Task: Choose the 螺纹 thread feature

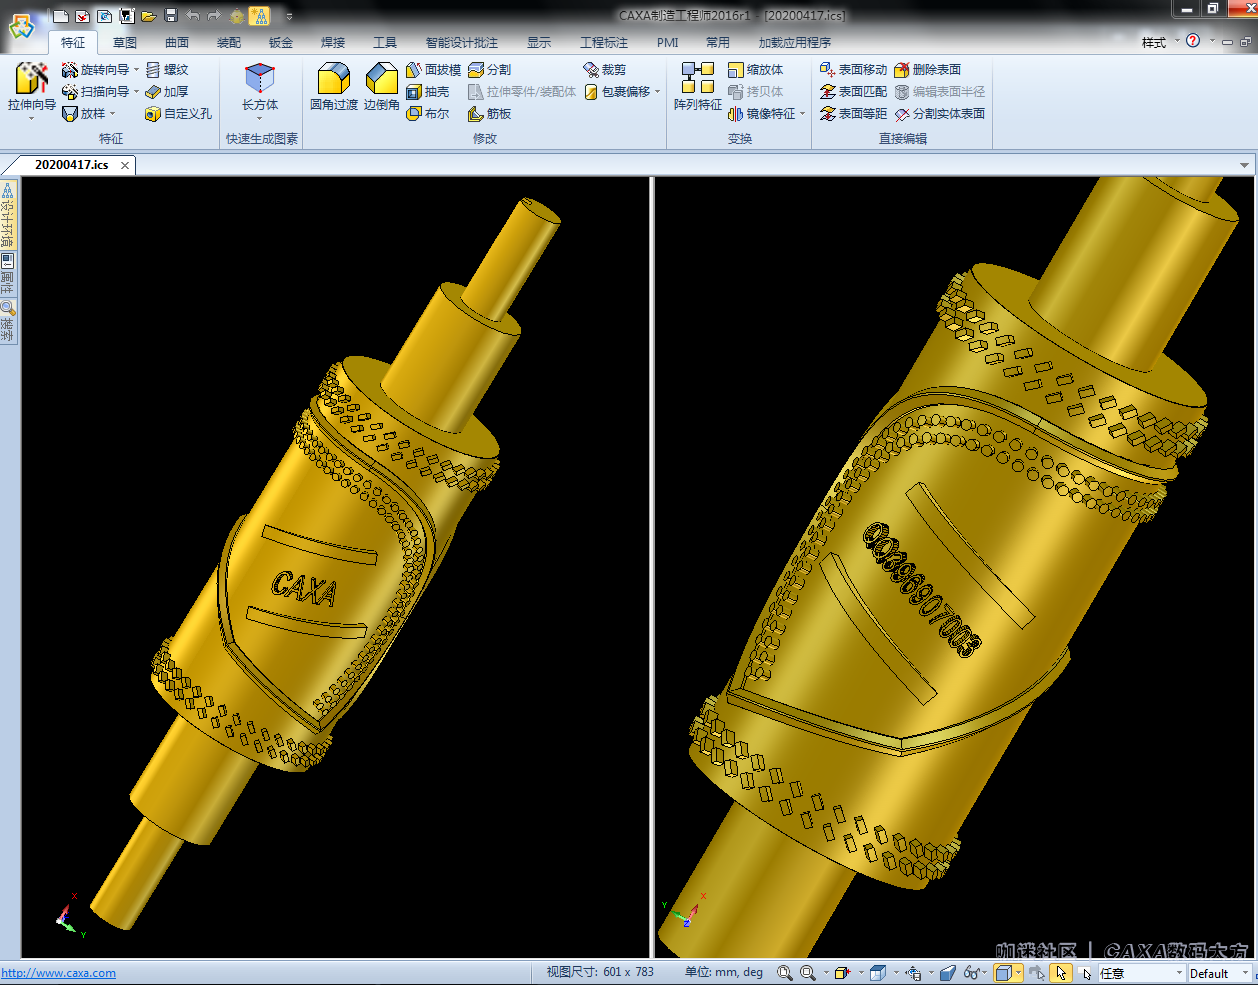Action: 167,70
